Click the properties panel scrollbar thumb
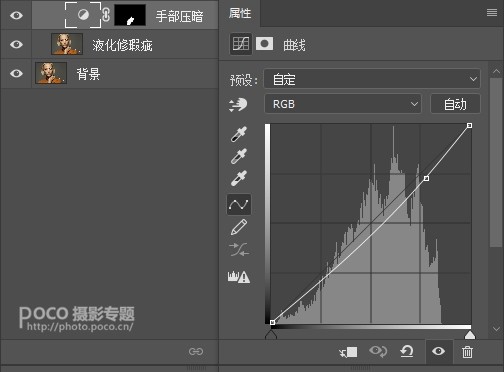The height and width of the screenshot is (372, 504). [x=496, y=163]
